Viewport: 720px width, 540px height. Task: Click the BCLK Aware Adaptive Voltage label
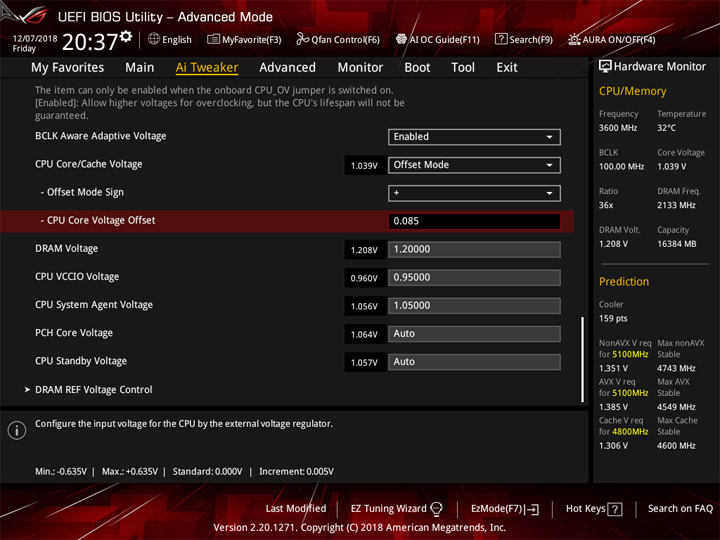pyautogui.click(x=101, y=136)
